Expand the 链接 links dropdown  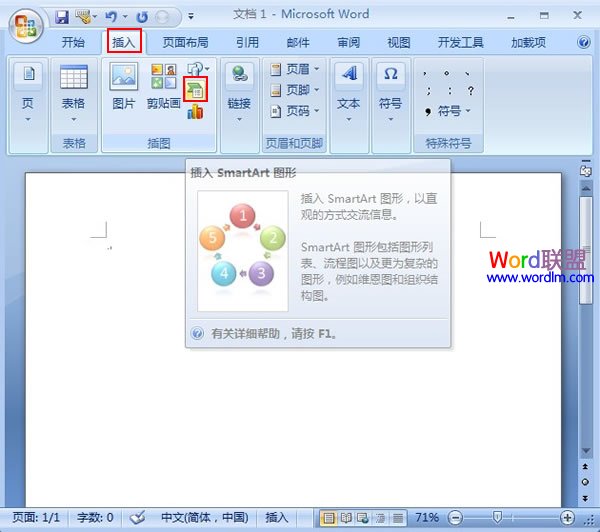pyautogui.click(x=239, y=94)
